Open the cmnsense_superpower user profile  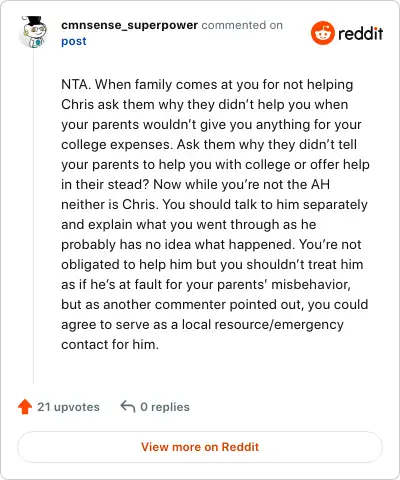pyautogui.click(x=129, y=25)
